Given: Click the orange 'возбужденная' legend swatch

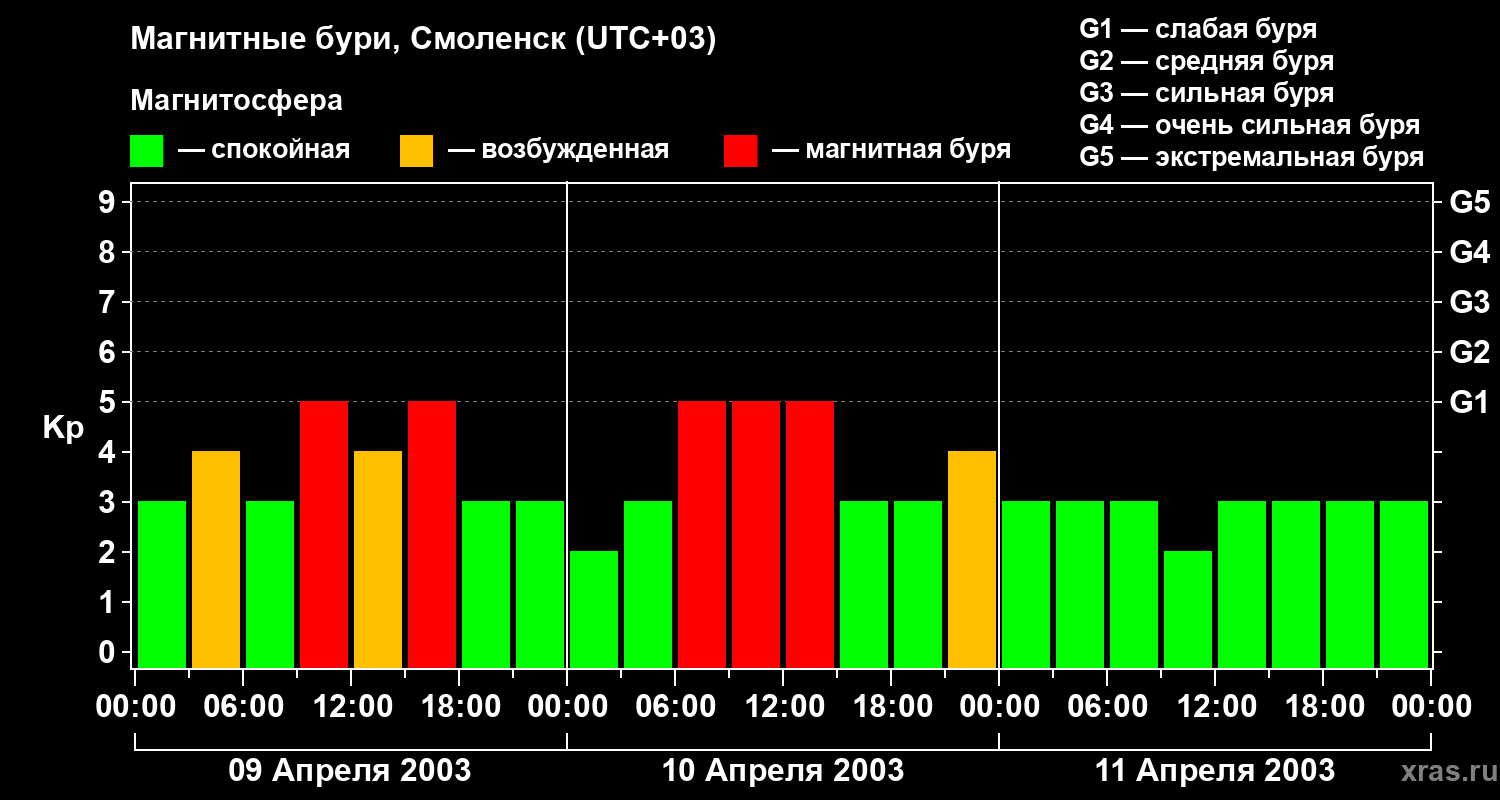Looking at the screenshot, I should (x=416, y=151).
